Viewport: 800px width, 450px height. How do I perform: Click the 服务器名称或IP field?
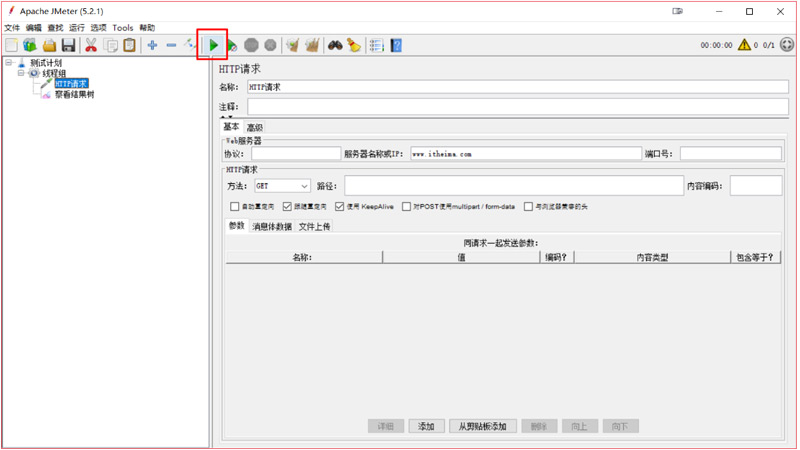click(x=526, y=154)
